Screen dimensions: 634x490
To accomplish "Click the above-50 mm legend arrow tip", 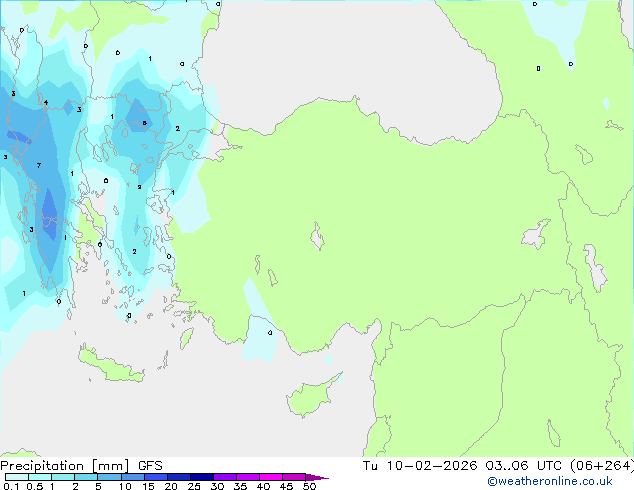I will pyautogui.click(x=317, y=477).
